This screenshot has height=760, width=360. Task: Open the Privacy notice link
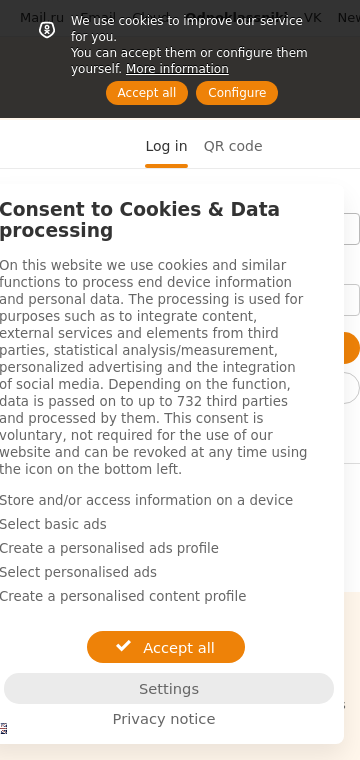164,719
